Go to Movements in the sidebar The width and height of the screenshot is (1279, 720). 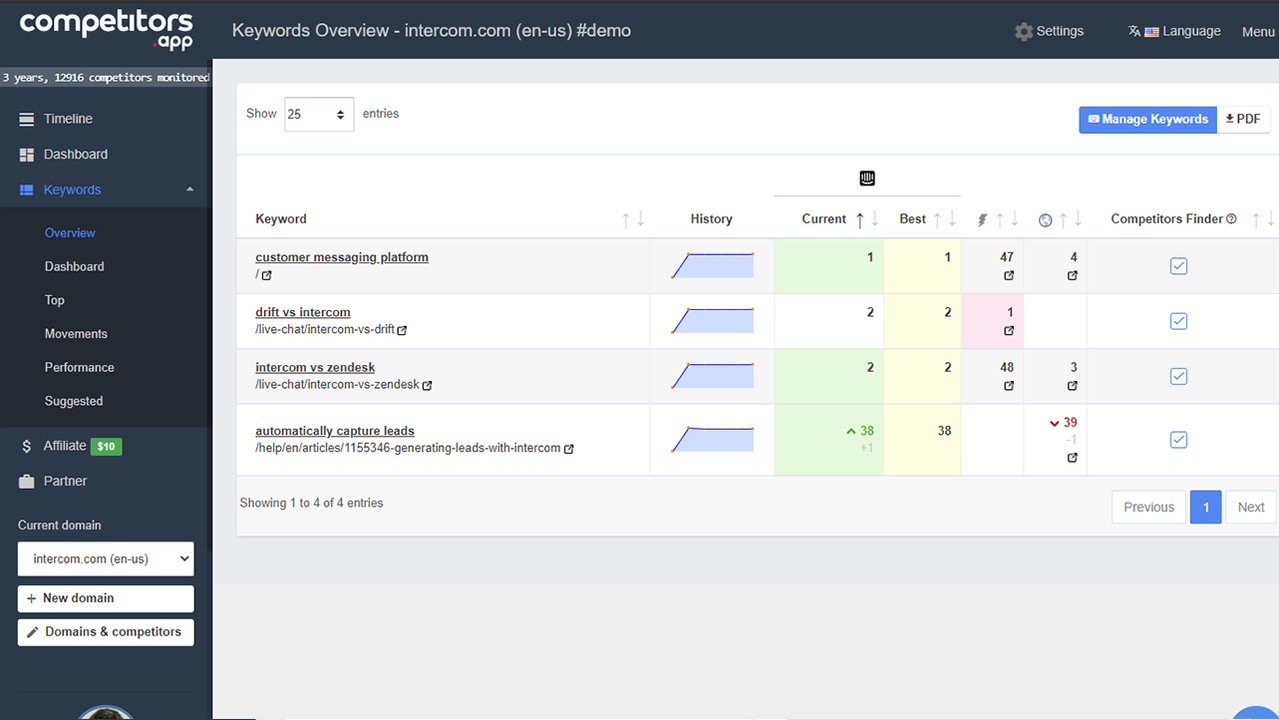(76, 334)
